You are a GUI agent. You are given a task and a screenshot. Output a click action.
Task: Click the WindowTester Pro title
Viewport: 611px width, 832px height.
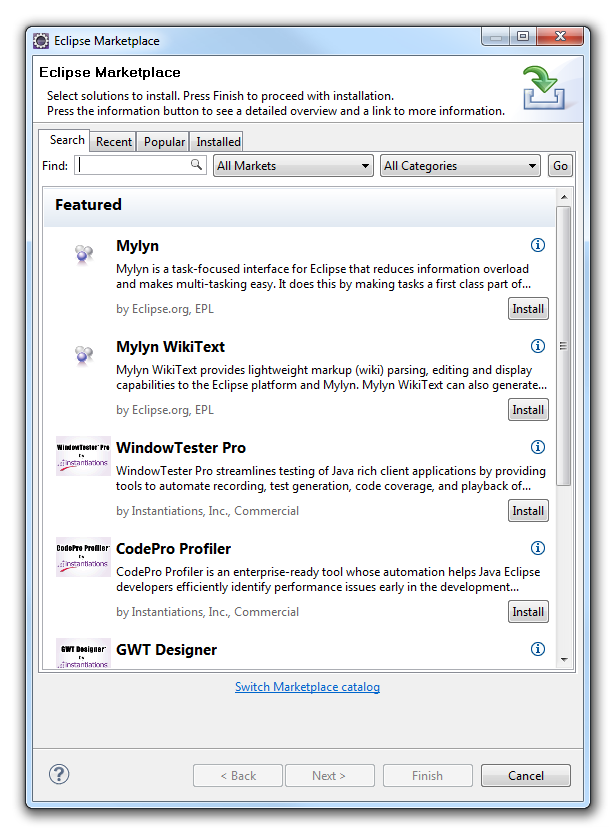(181, 448)
